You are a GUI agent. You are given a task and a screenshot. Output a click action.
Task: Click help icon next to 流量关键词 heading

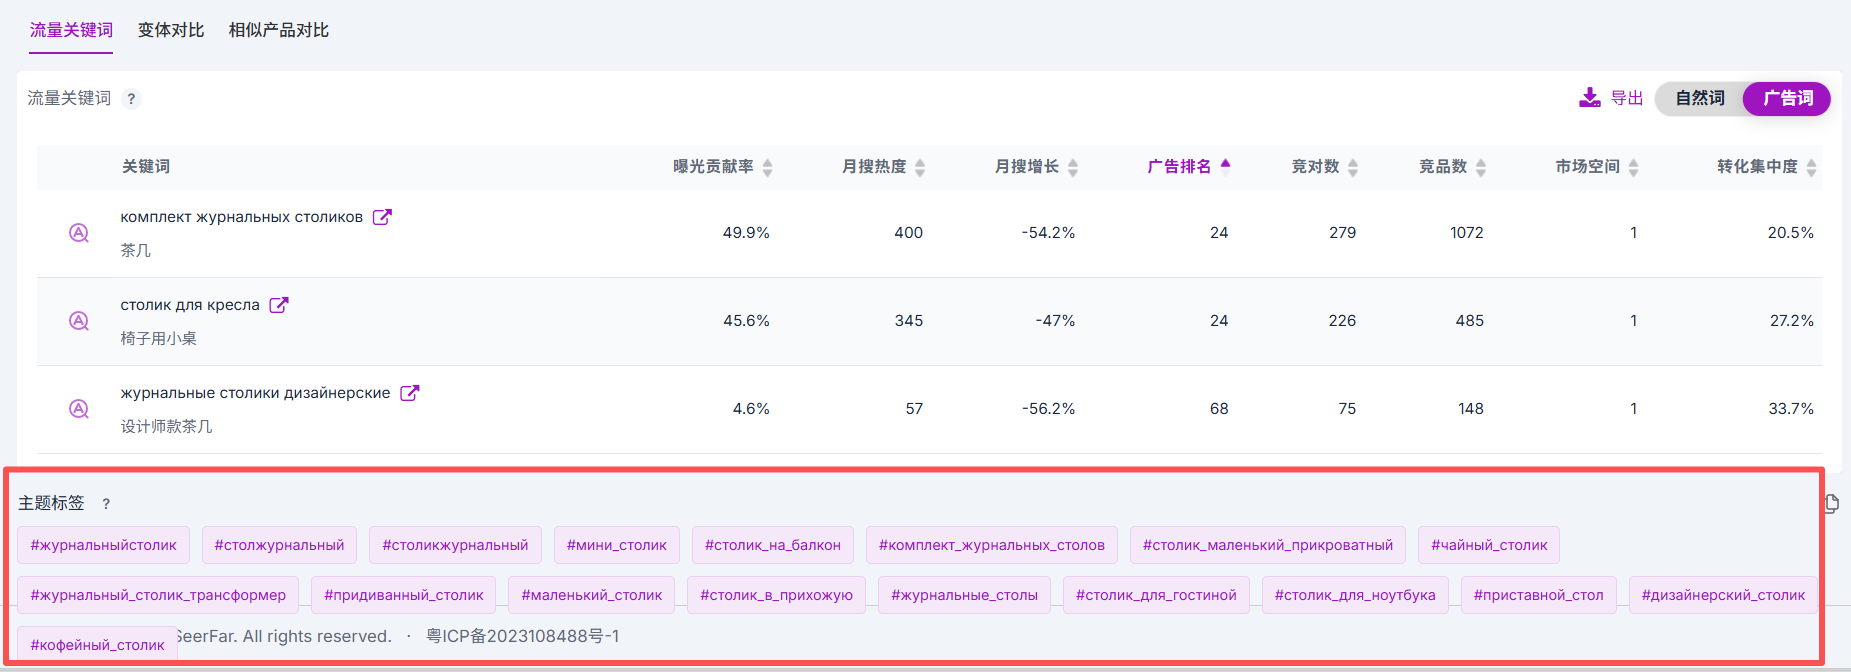[x=131, y=99]
